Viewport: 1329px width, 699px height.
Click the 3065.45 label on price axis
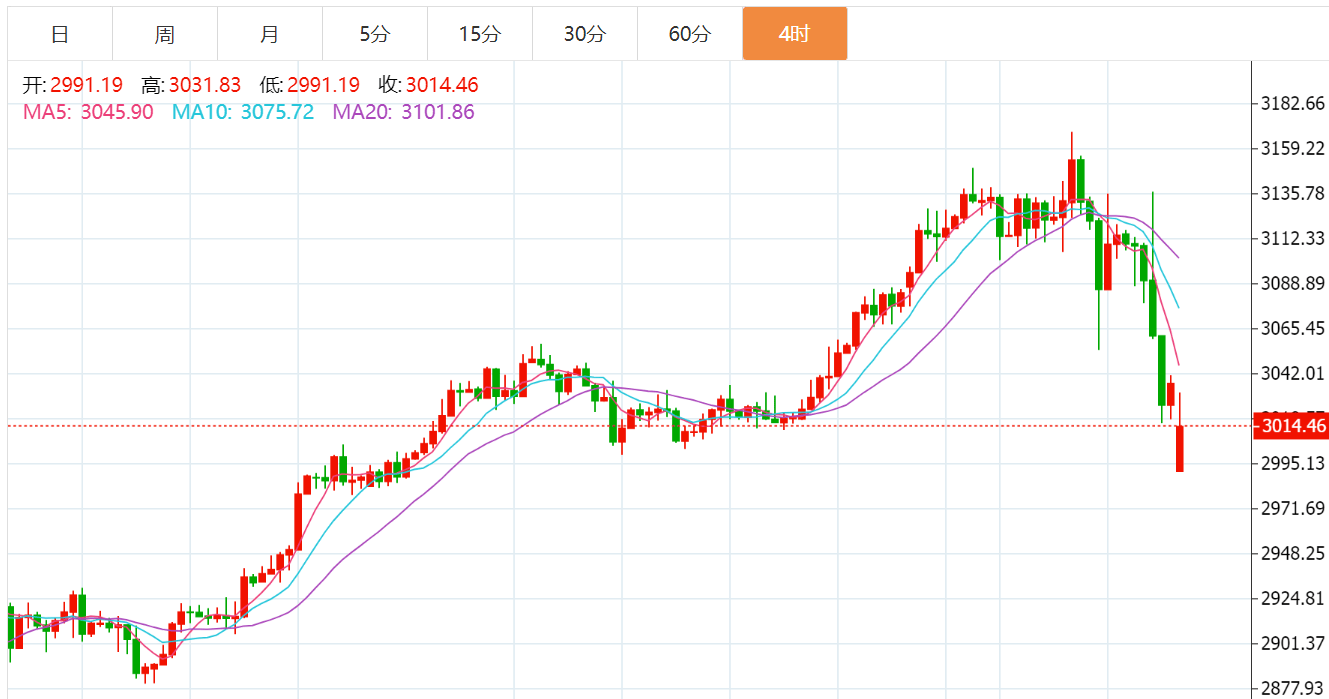tap(1293, 329)
